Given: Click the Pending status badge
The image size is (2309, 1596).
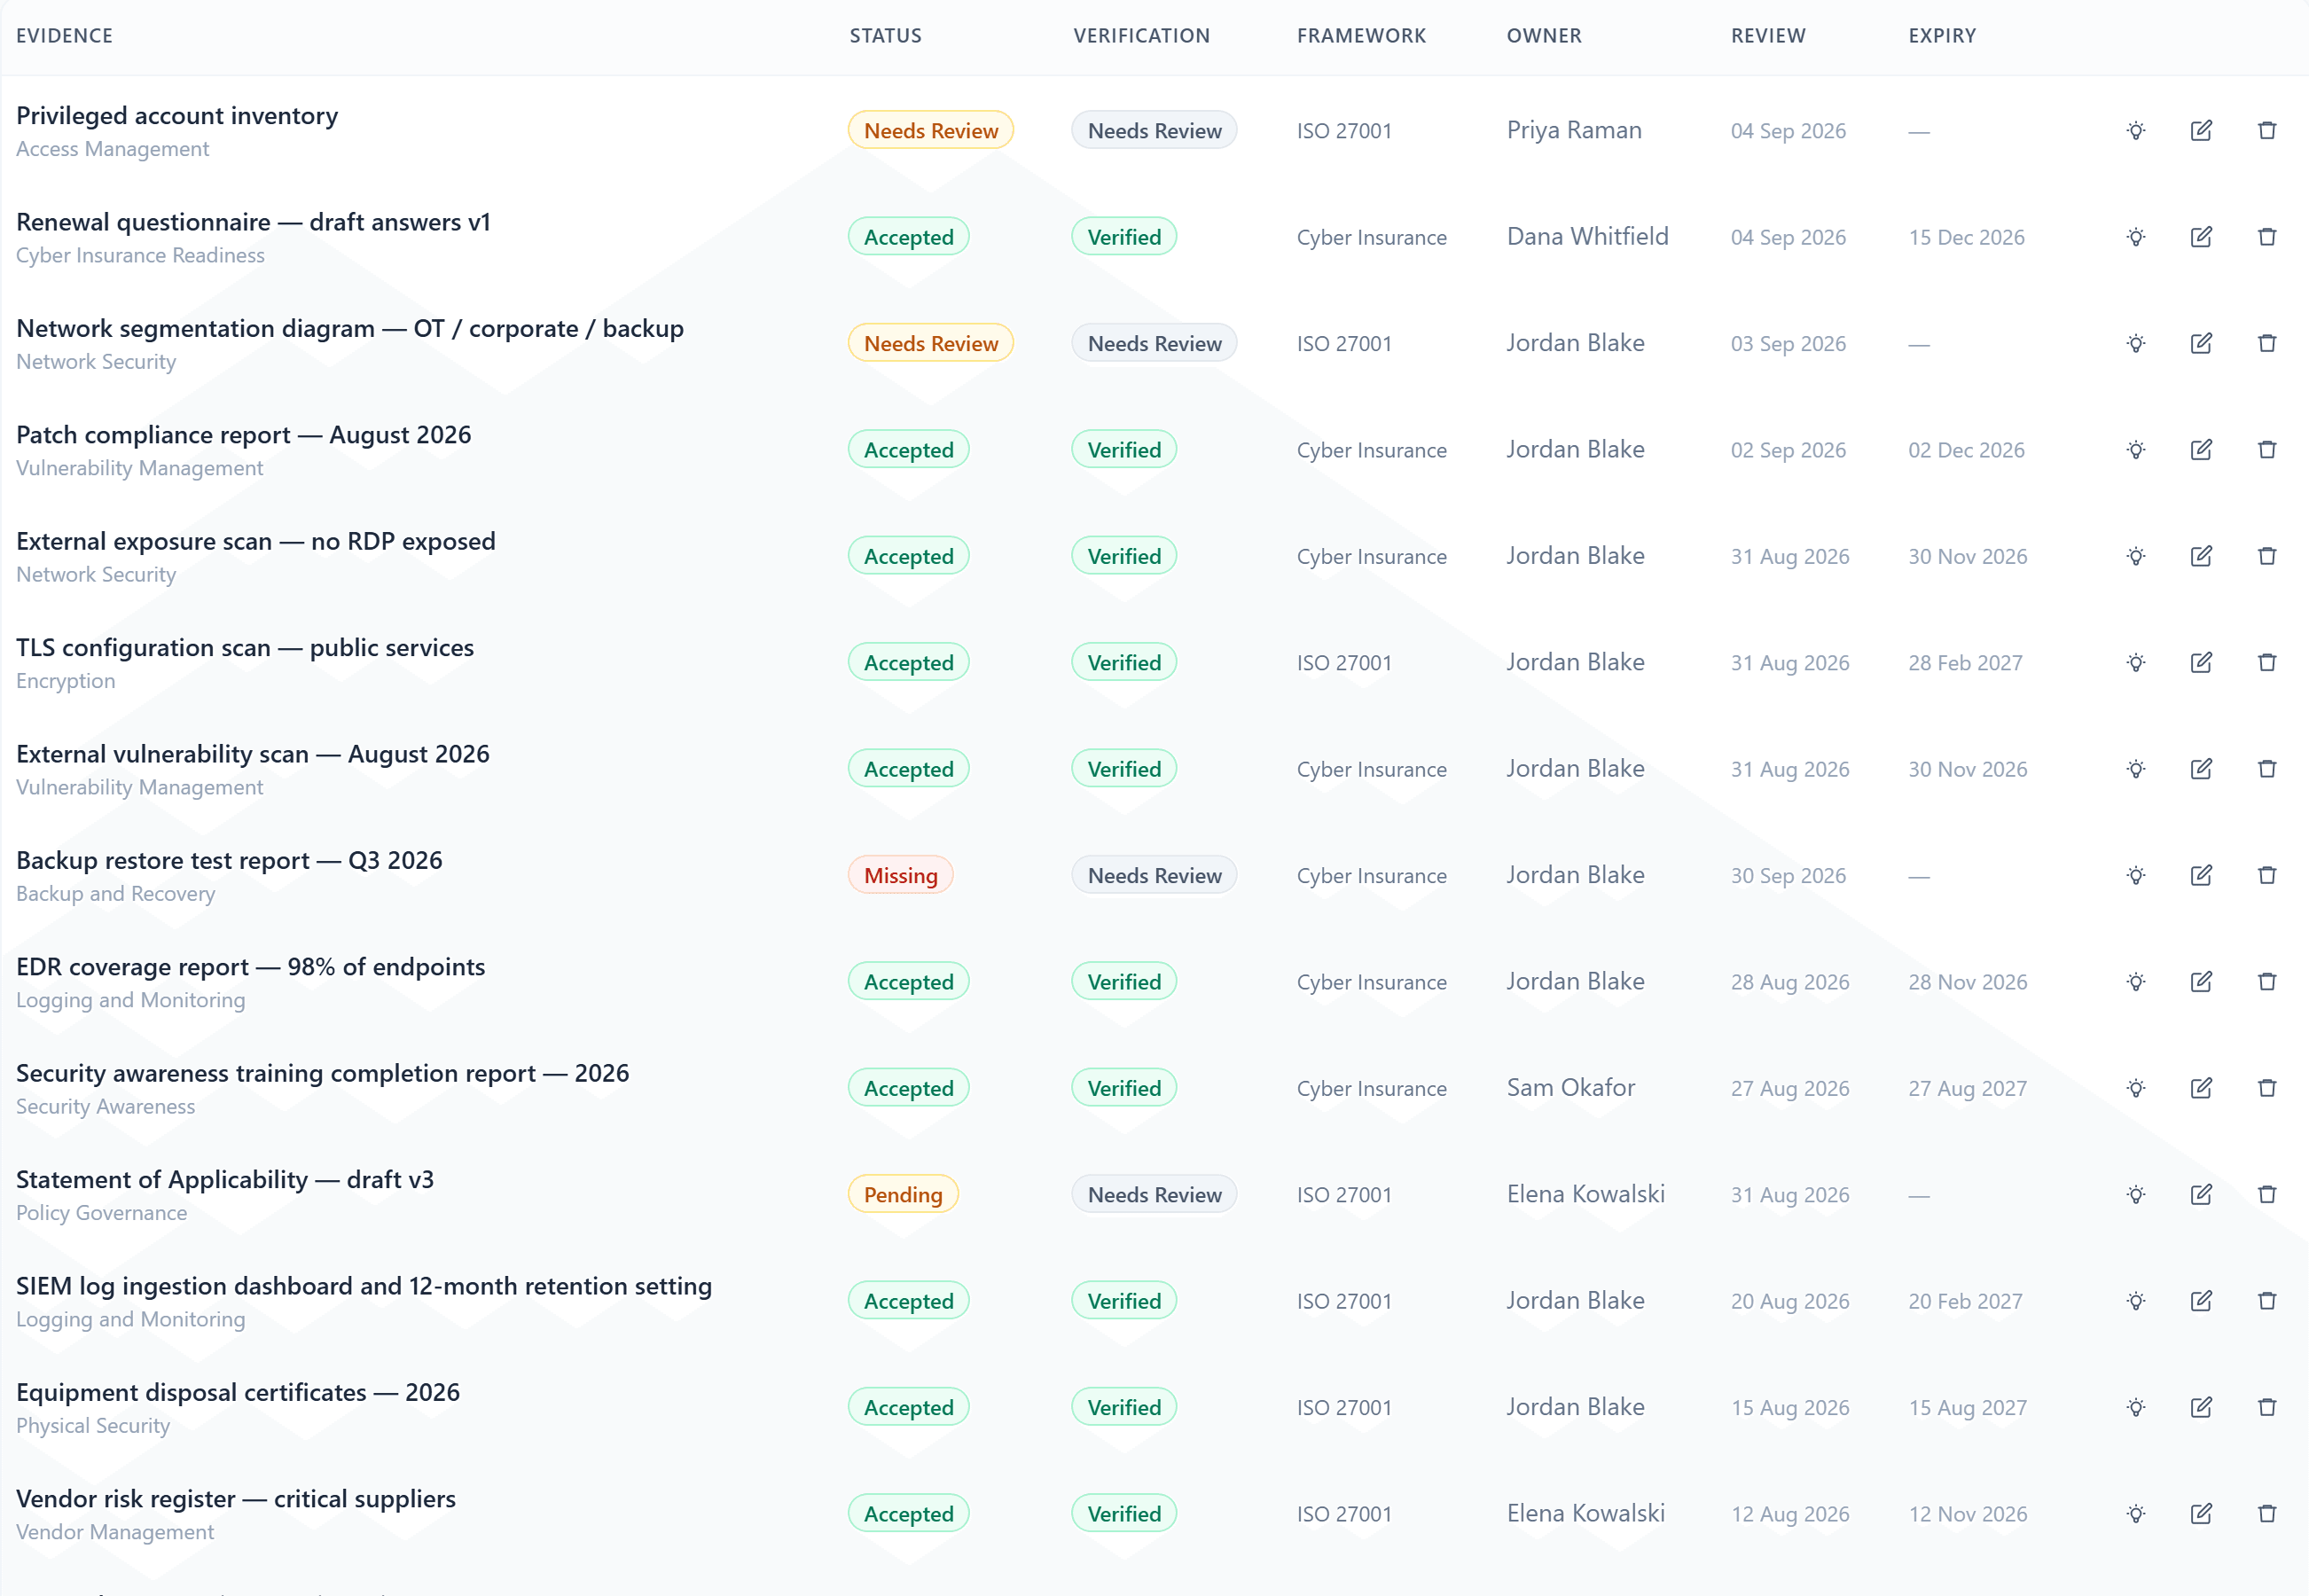Looking at the screenshot, I should (x=903, y=1195).
